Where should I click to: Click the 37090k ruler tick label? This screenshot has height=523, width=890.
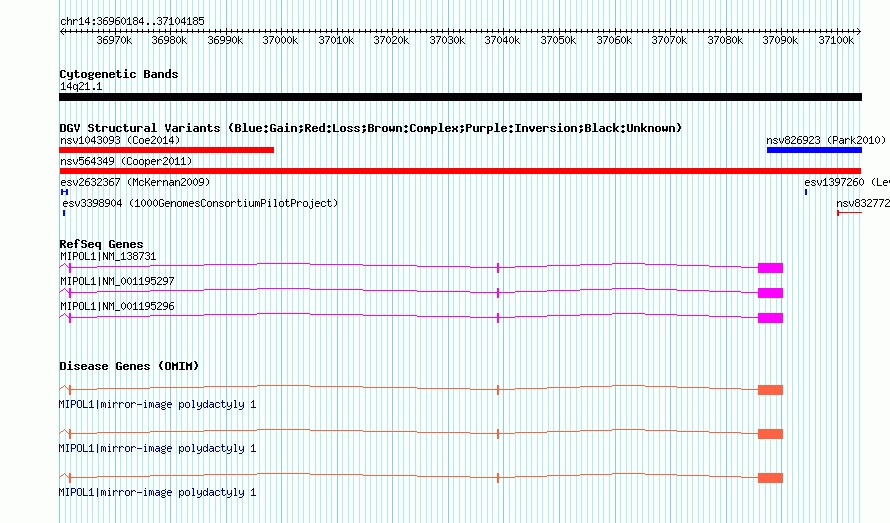click(x=780, y=40)
